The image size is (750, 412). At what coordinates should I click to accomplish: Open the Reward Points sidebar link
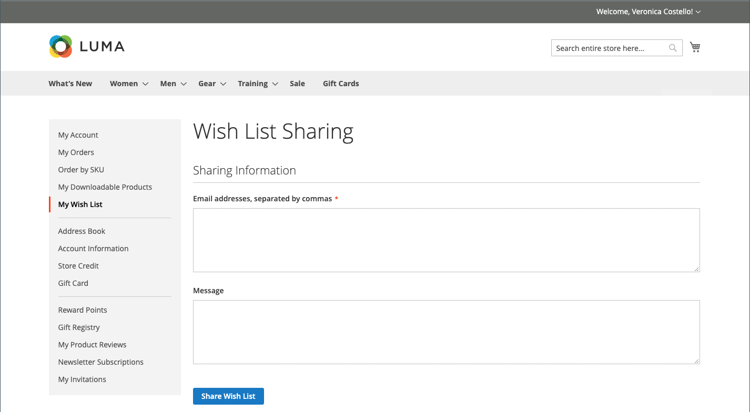coord(82,310)
